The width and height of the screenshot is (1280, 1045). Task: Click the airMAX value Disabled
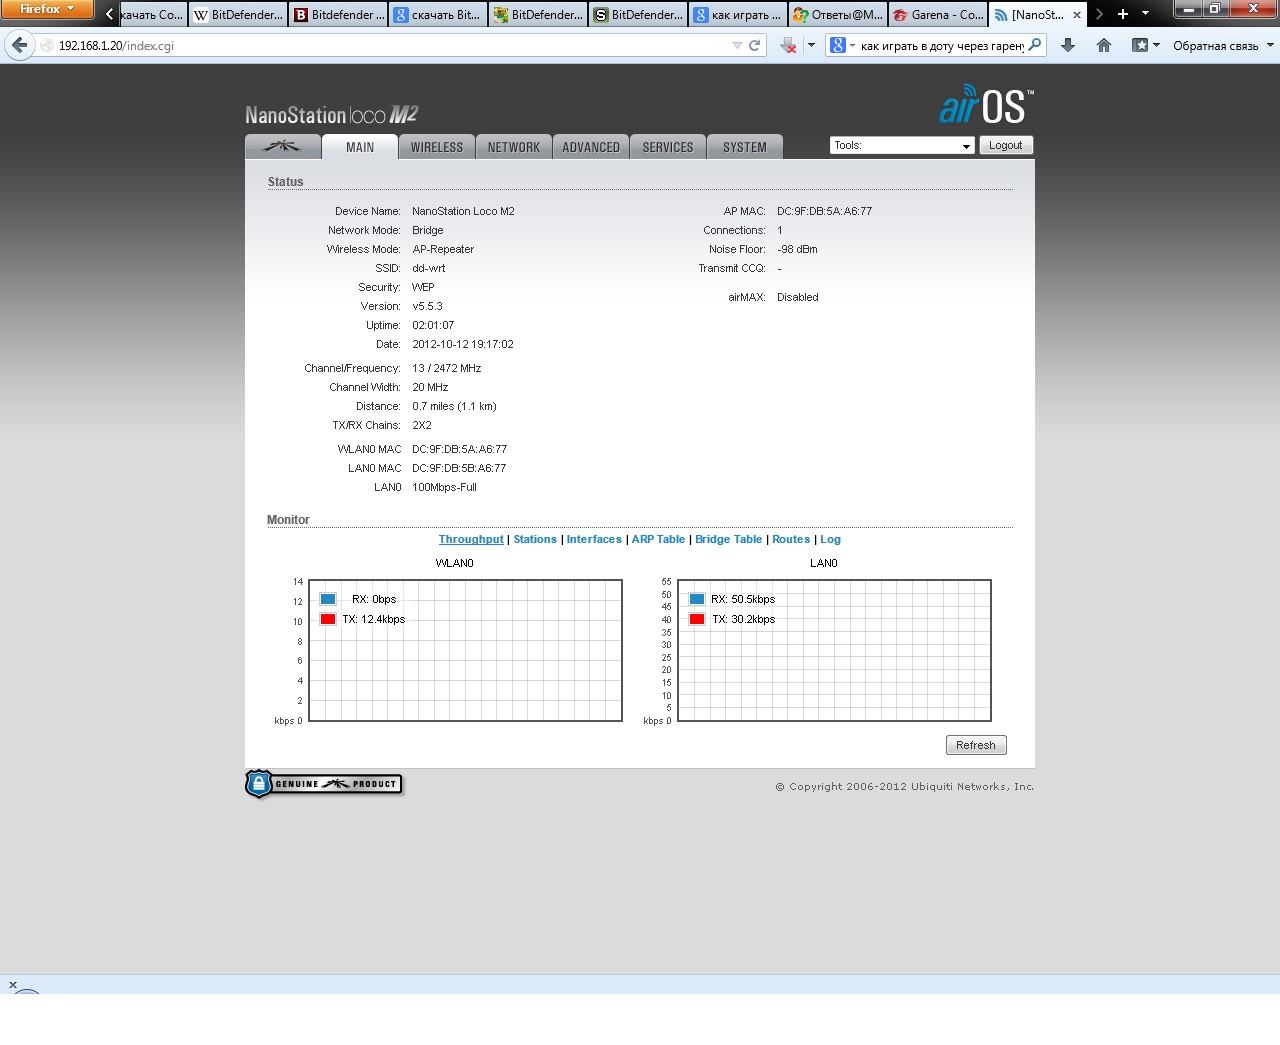798,297
